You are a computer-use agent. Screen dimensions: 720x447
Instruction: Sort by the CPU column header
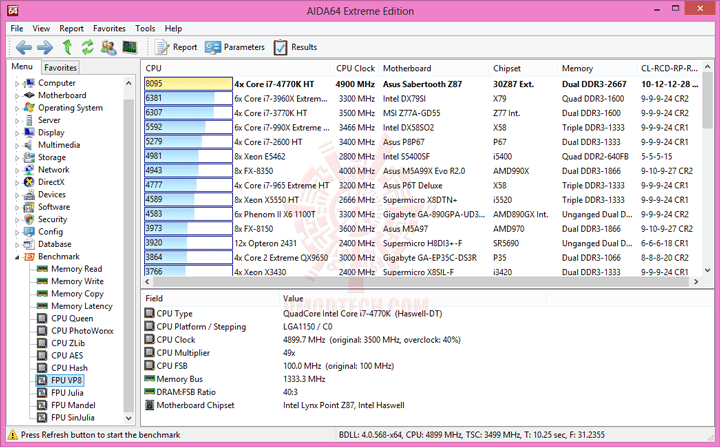tap(236, 68)
